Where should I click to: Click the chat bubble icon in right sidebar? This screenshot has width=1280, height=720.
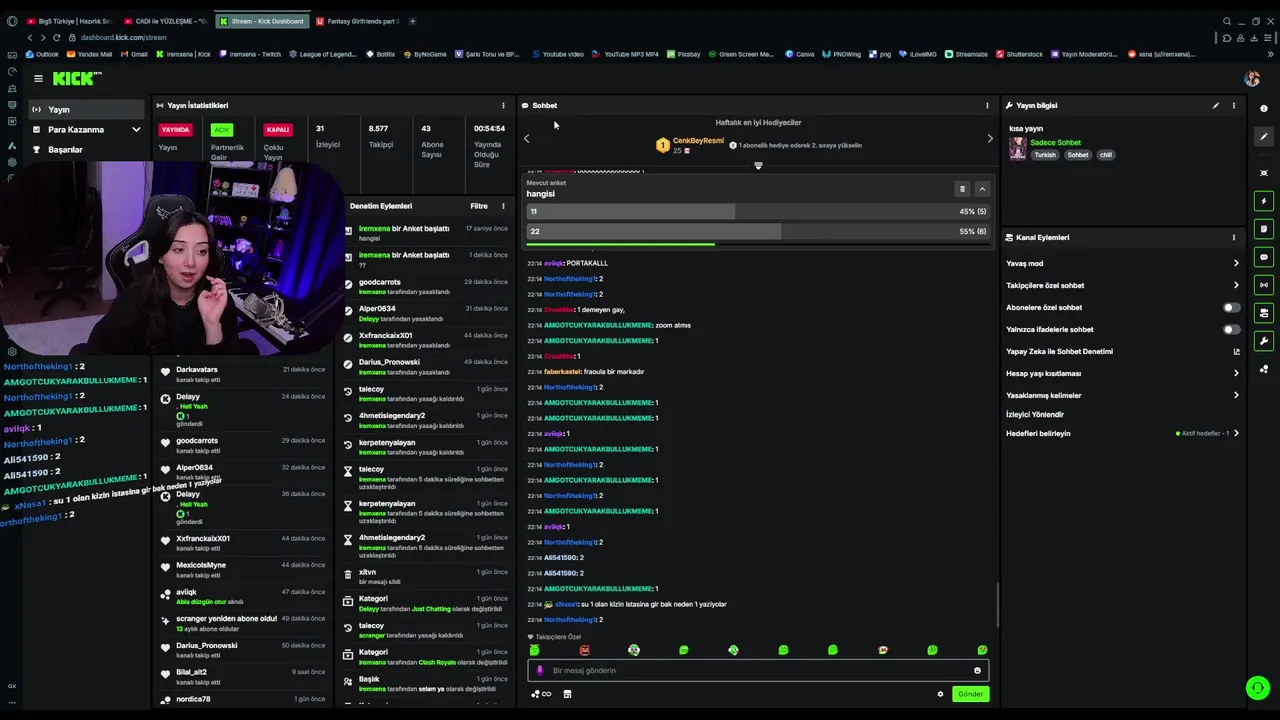click(x=1264, y=257)
